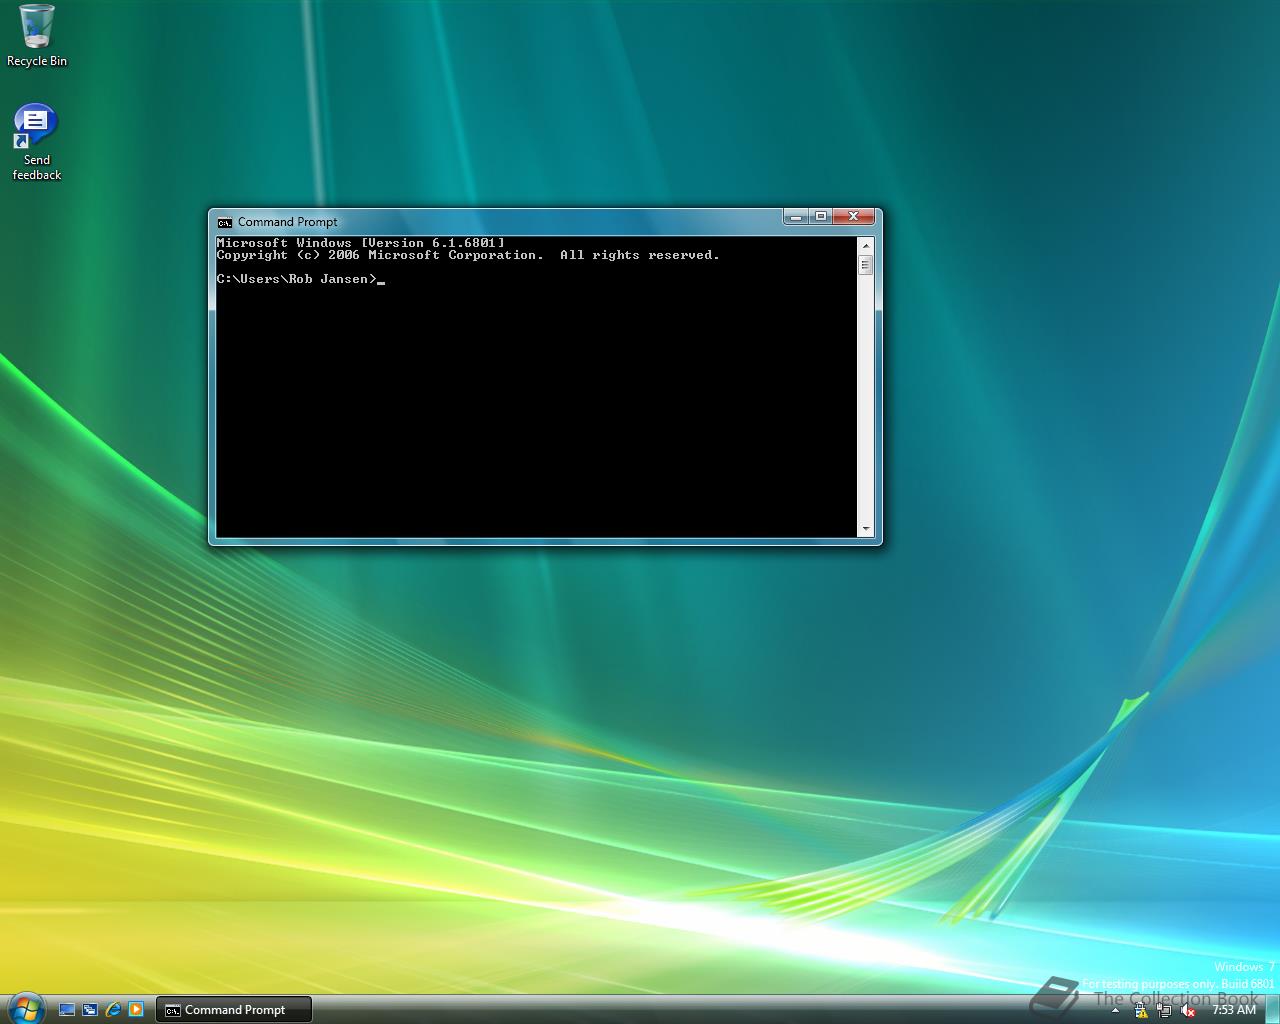1280x1024 pixels.
Task: Click 'Microsoft Windows [Version 6.1.6801]' text
Action: point(360,243)
